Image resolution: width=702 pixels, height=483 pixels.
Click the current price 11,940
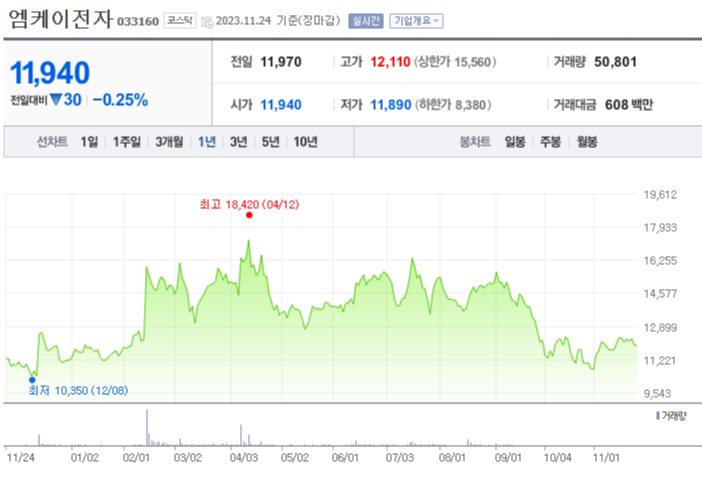point(50,73)
